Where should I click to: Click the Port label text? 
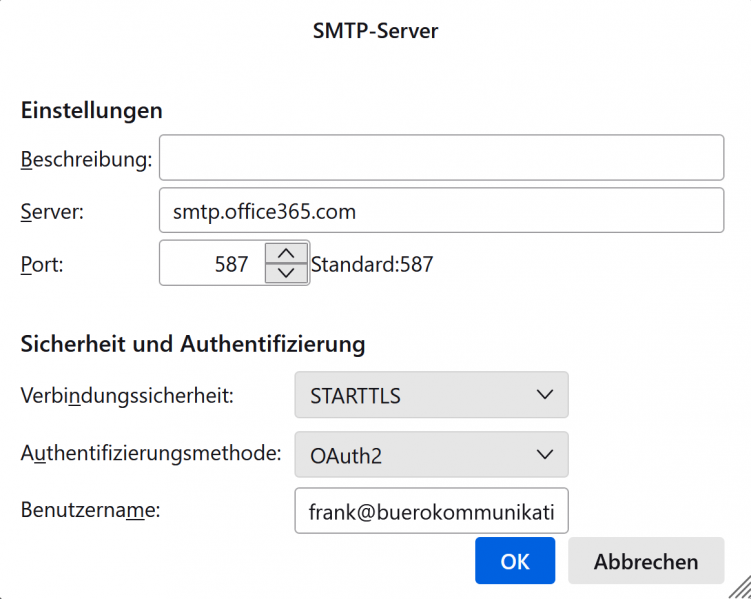[42, 264]
